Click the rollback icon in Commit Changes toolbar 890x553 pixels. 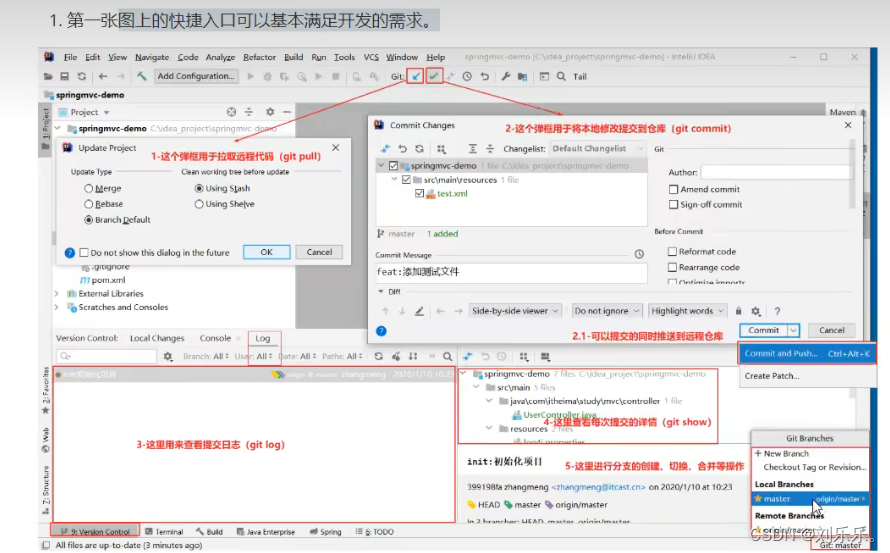pyautogui.click(x=402, y=149)
